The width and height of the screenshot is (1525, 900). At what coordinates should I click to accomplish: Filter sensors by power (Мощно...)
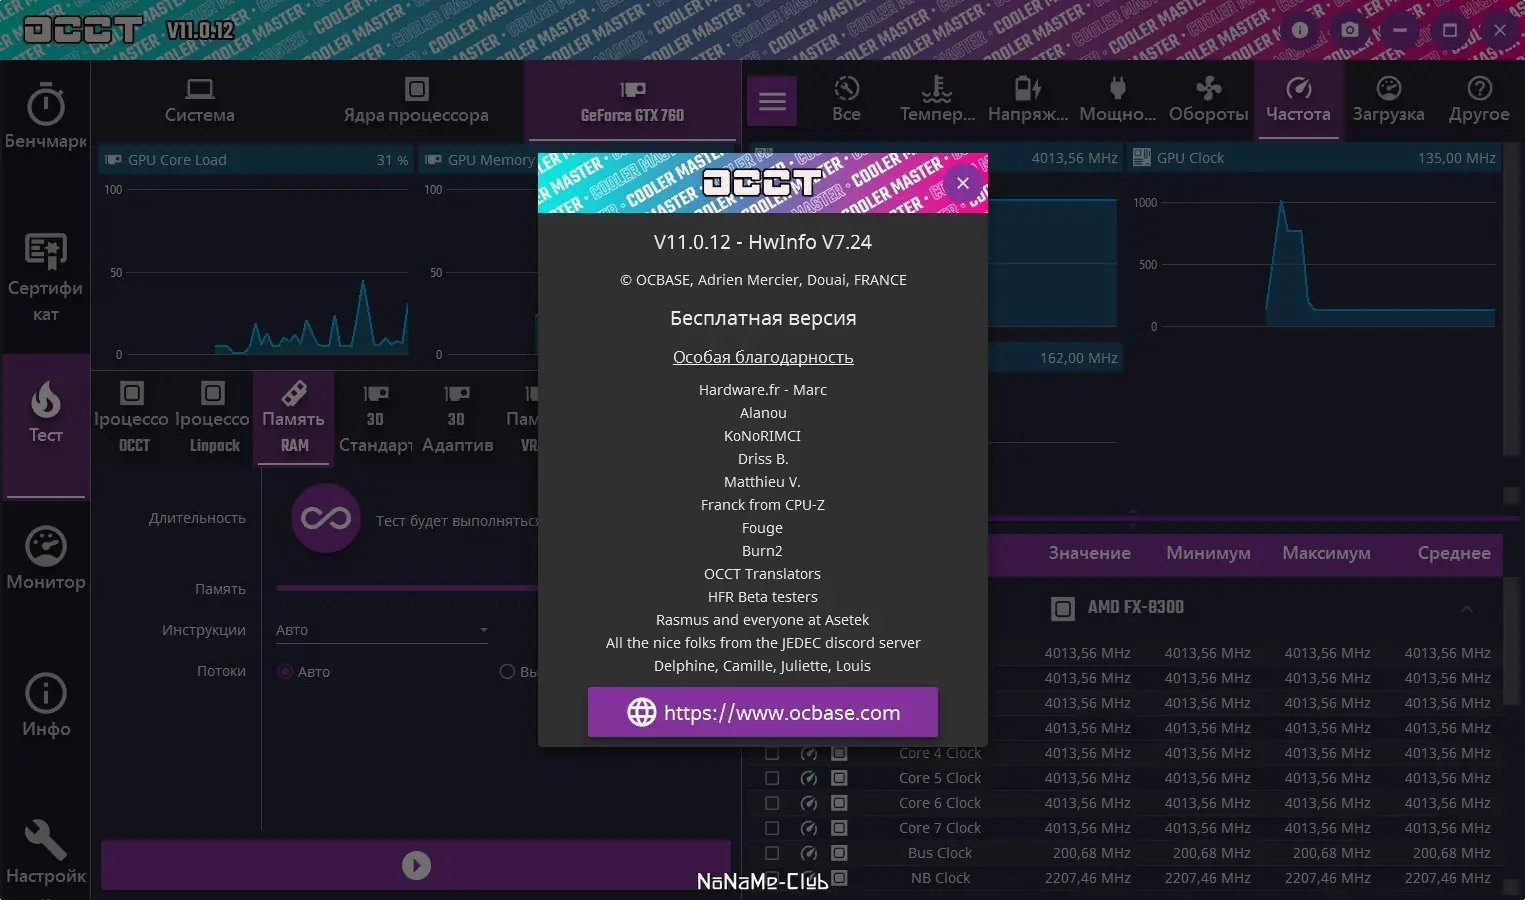click(1118, 100)
